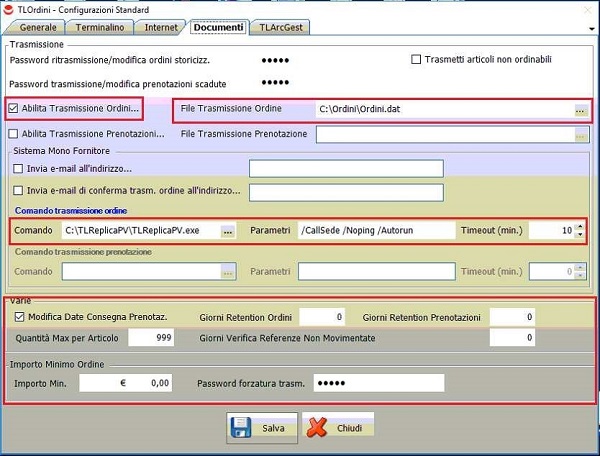Browse for Comando trasmissione ordine executable
Viewport: 600px width, 456px height.
pos(228,231)
